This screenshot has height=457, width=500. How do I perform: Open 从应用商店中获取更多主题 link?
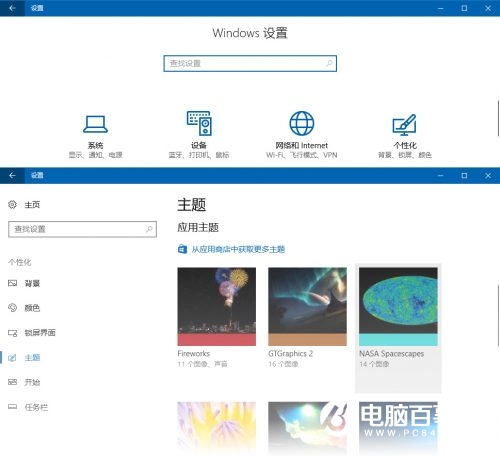click(x=238, y=249)
